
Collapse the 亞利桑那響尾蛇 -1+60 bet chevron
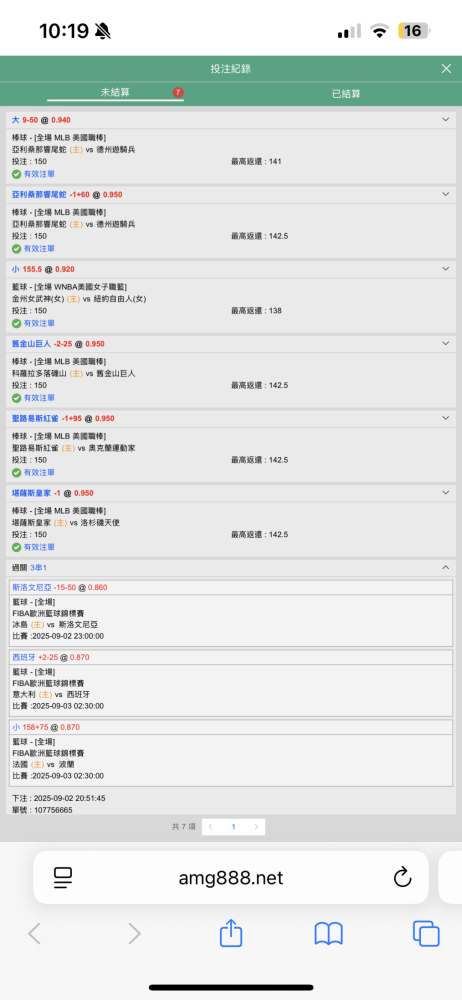tap(445, 194)
